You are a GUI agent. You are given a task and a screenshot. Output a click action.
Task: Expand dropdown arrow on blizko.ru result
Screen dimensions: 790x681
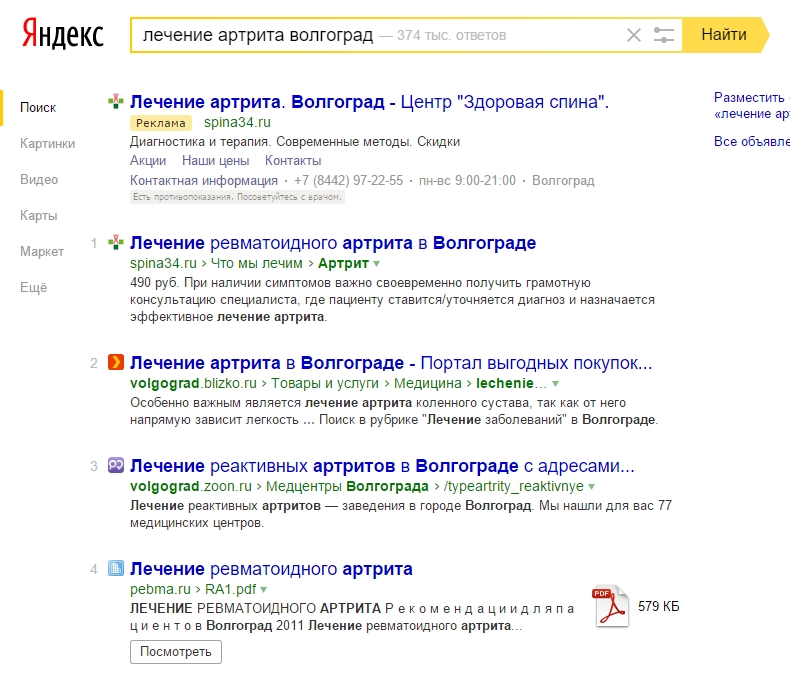coord(555,384)
